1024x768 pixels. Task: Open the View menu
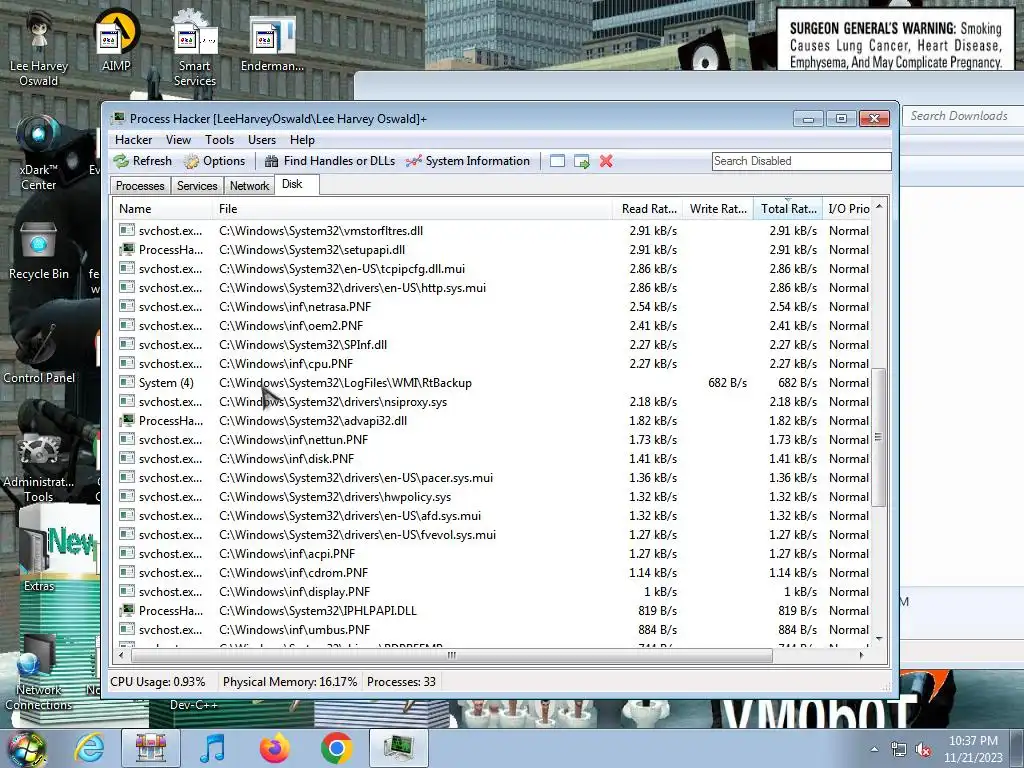tap(178, 140)
